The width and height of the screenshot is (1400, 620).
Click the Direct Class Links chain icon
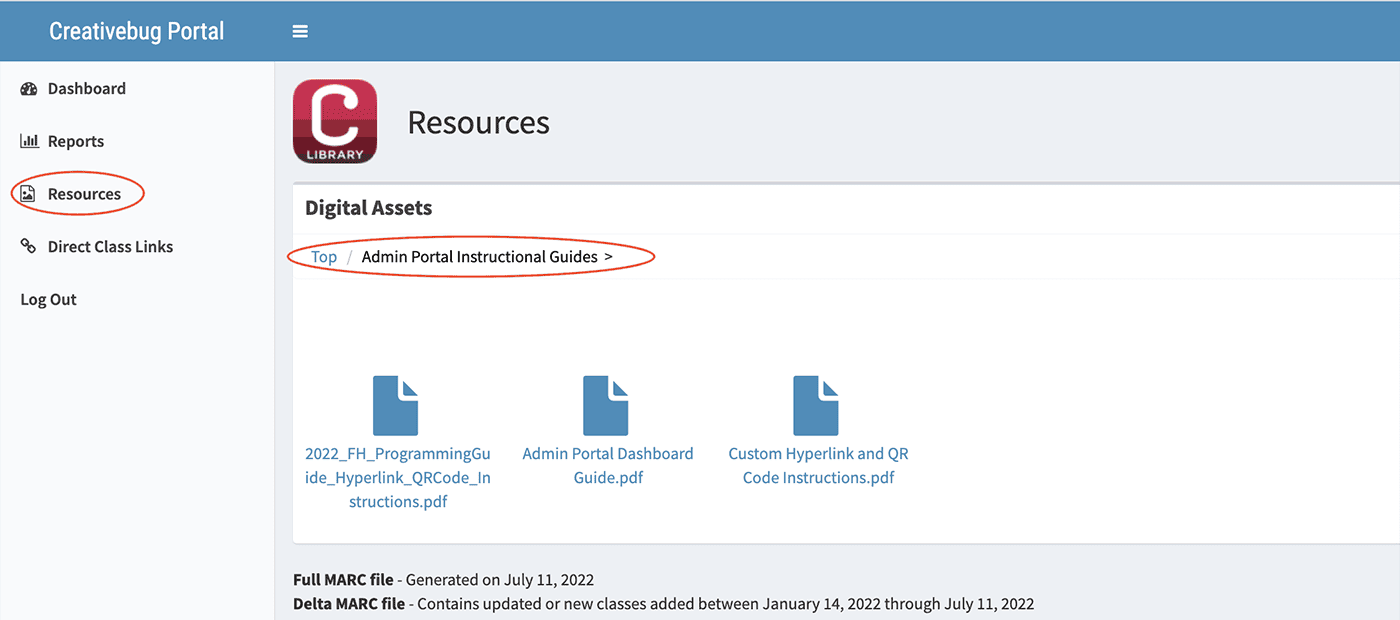click(x=28, y=246)
